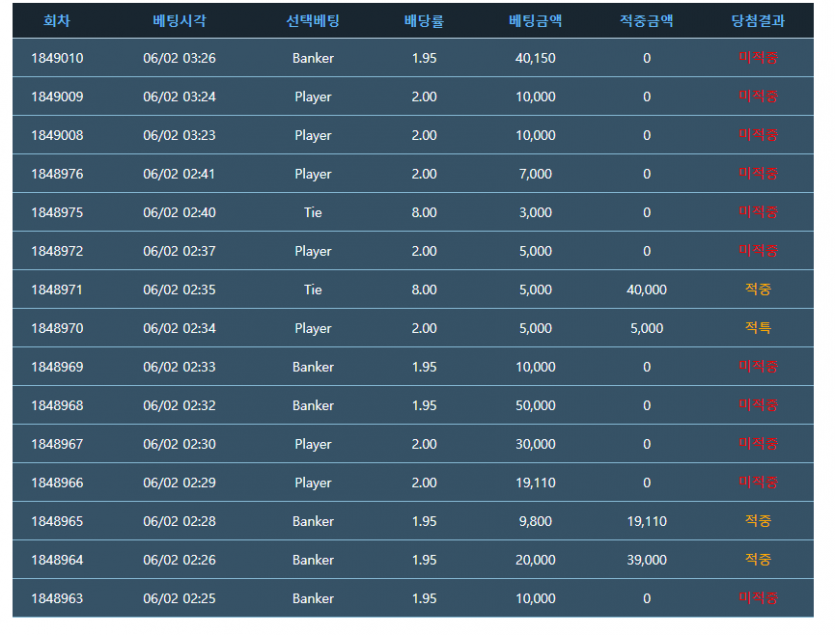Click the 당첨결과 column header
This screenshot has width=835, height=635.
click(x=758, y=21)
